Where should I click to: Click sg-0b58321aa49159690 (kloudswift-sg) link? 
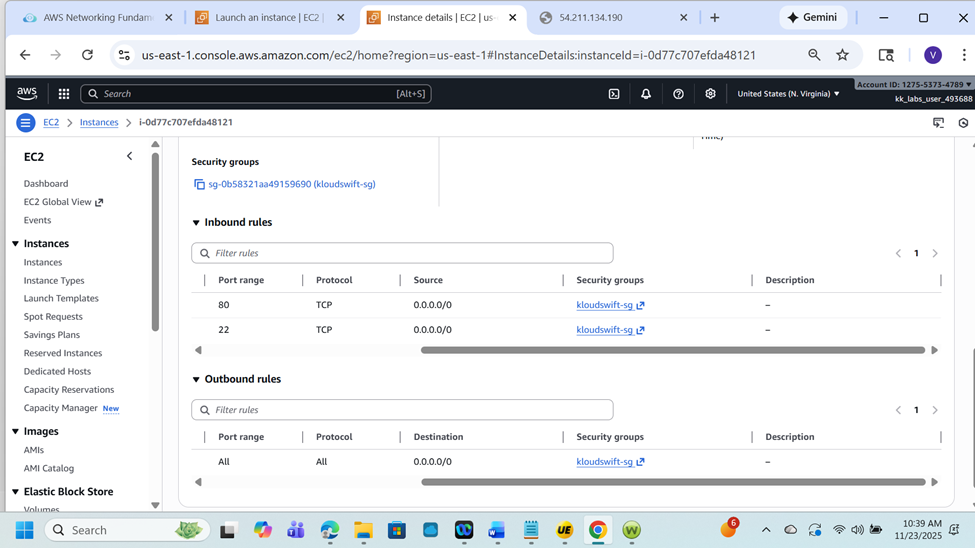(x=292, y=184)
